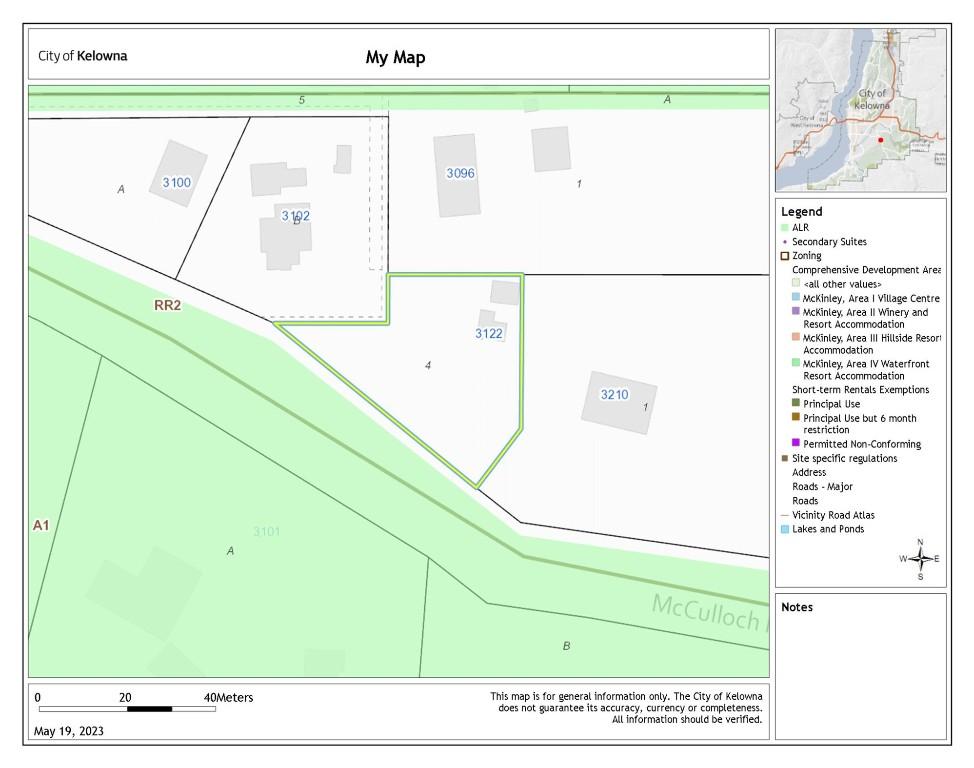The width and height of the screenshot is (974, 768).
Task: Click the address label 3122 on the map
Action: 489,334
